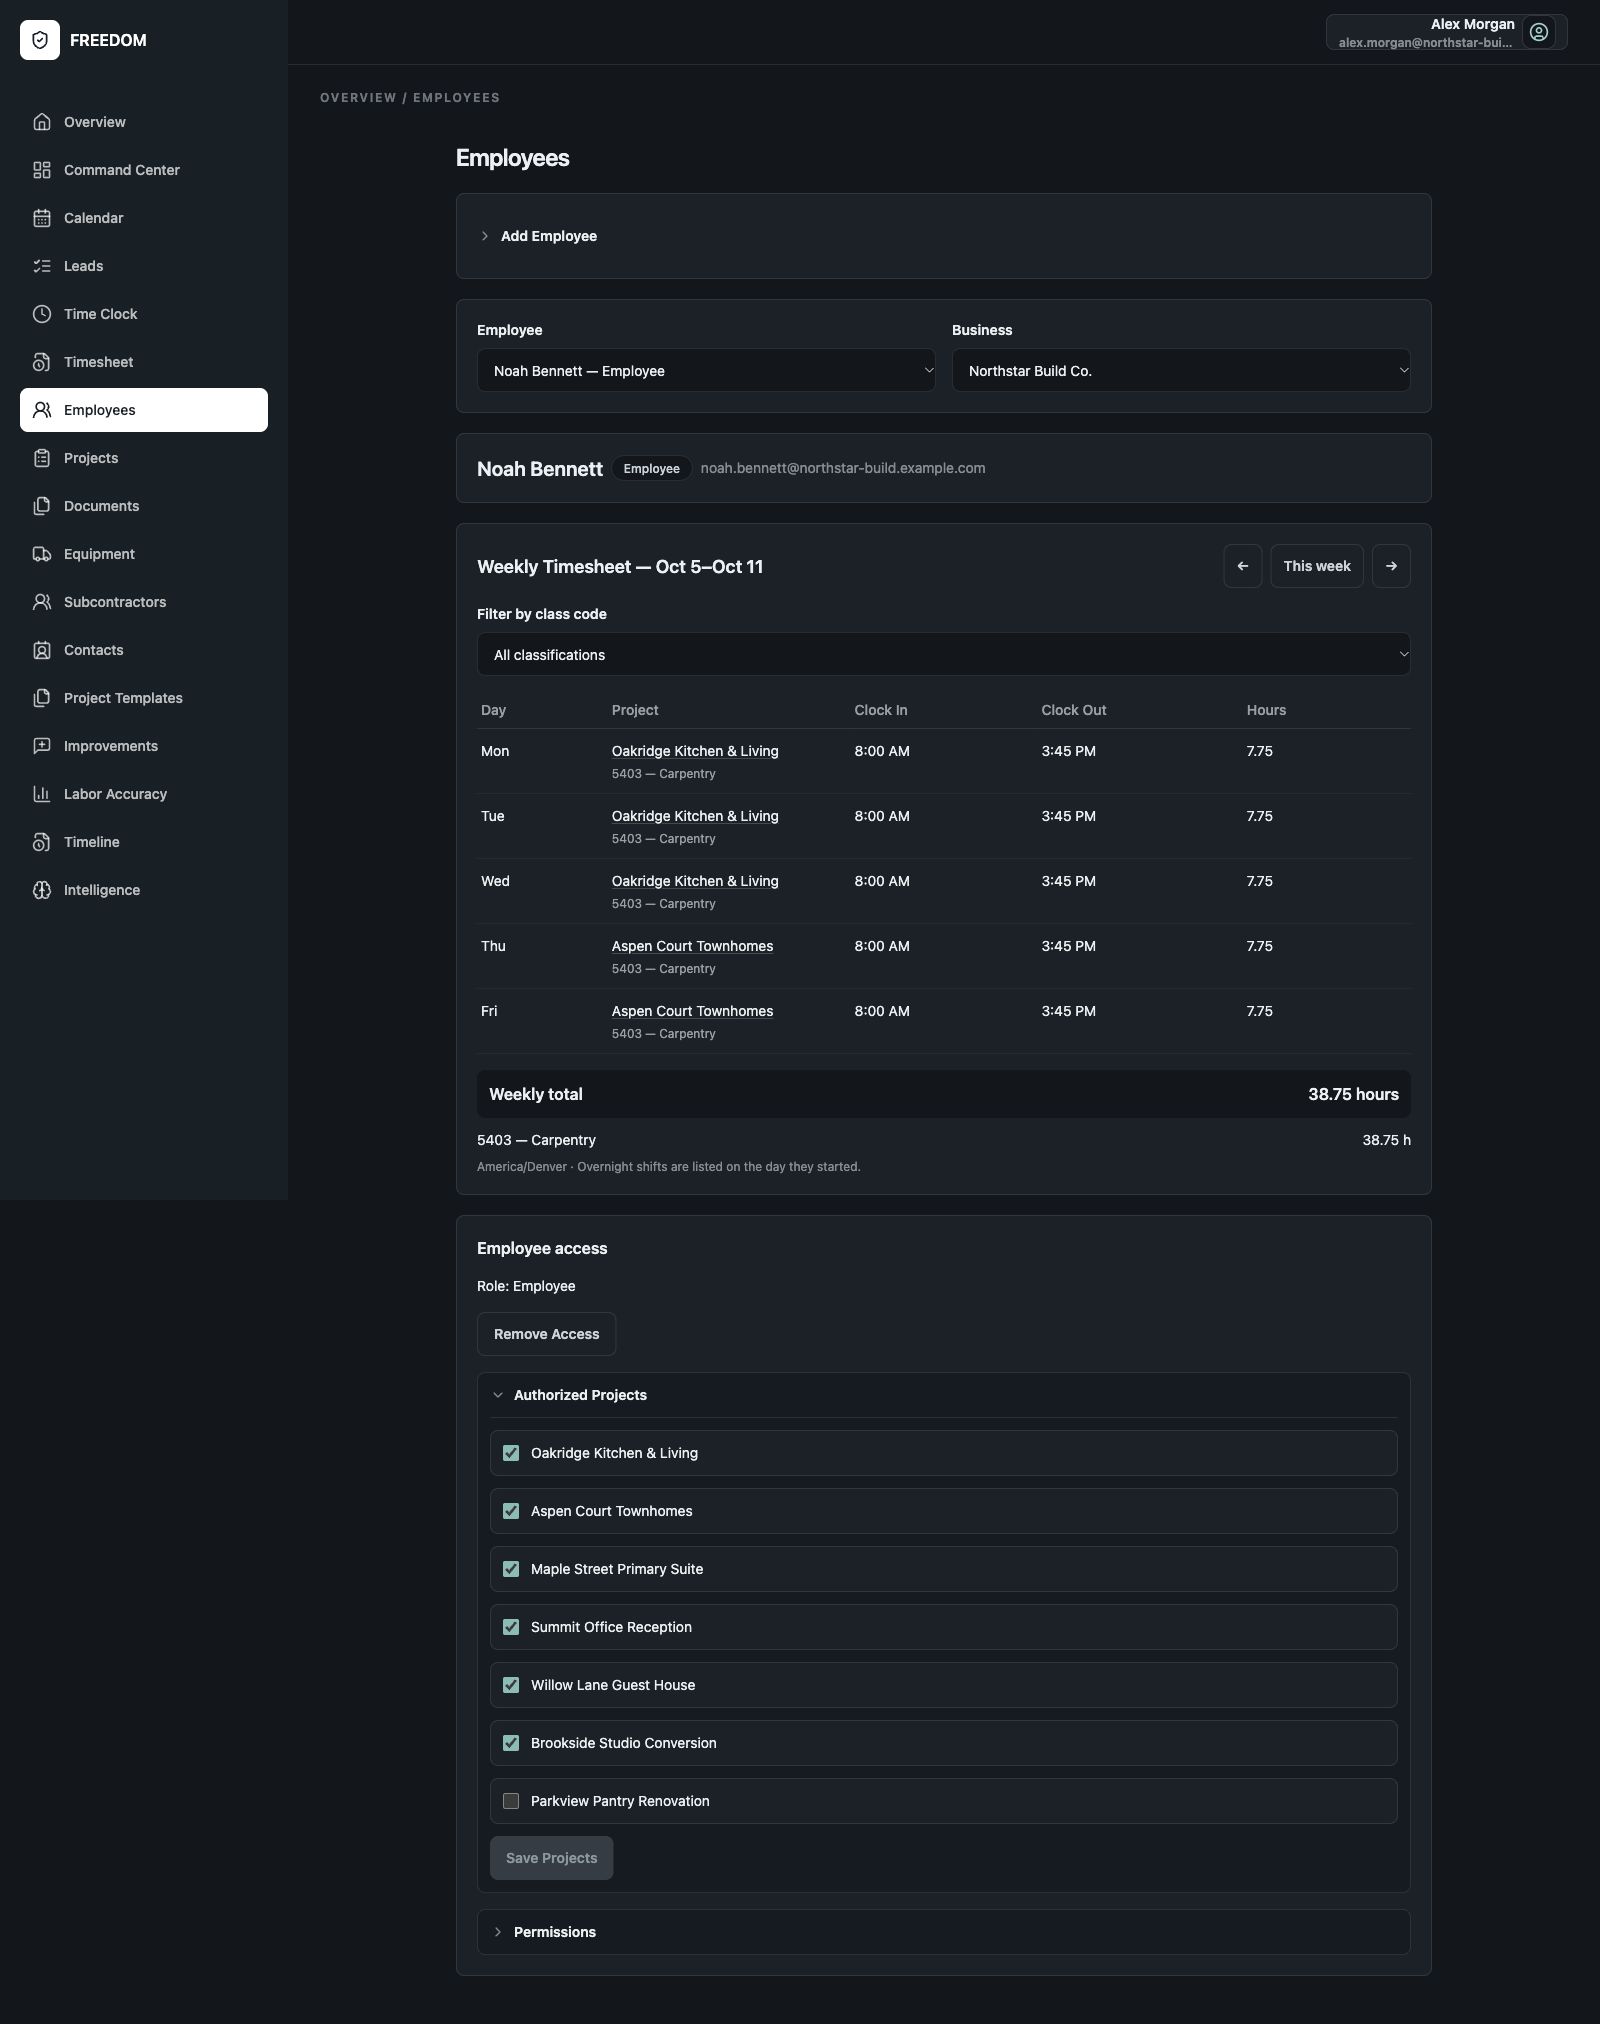This screenshot has height=2024, width=1600.
Task: Uncheck Oakridge Kitchen & Living project
Action: click(511, 1453)
